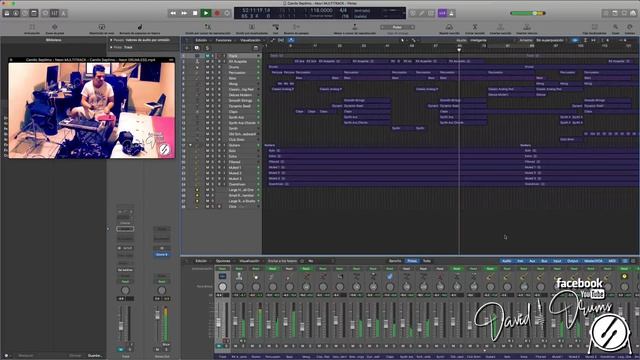
Task: Solo the Percussion track
Action: tap(212, 73)
